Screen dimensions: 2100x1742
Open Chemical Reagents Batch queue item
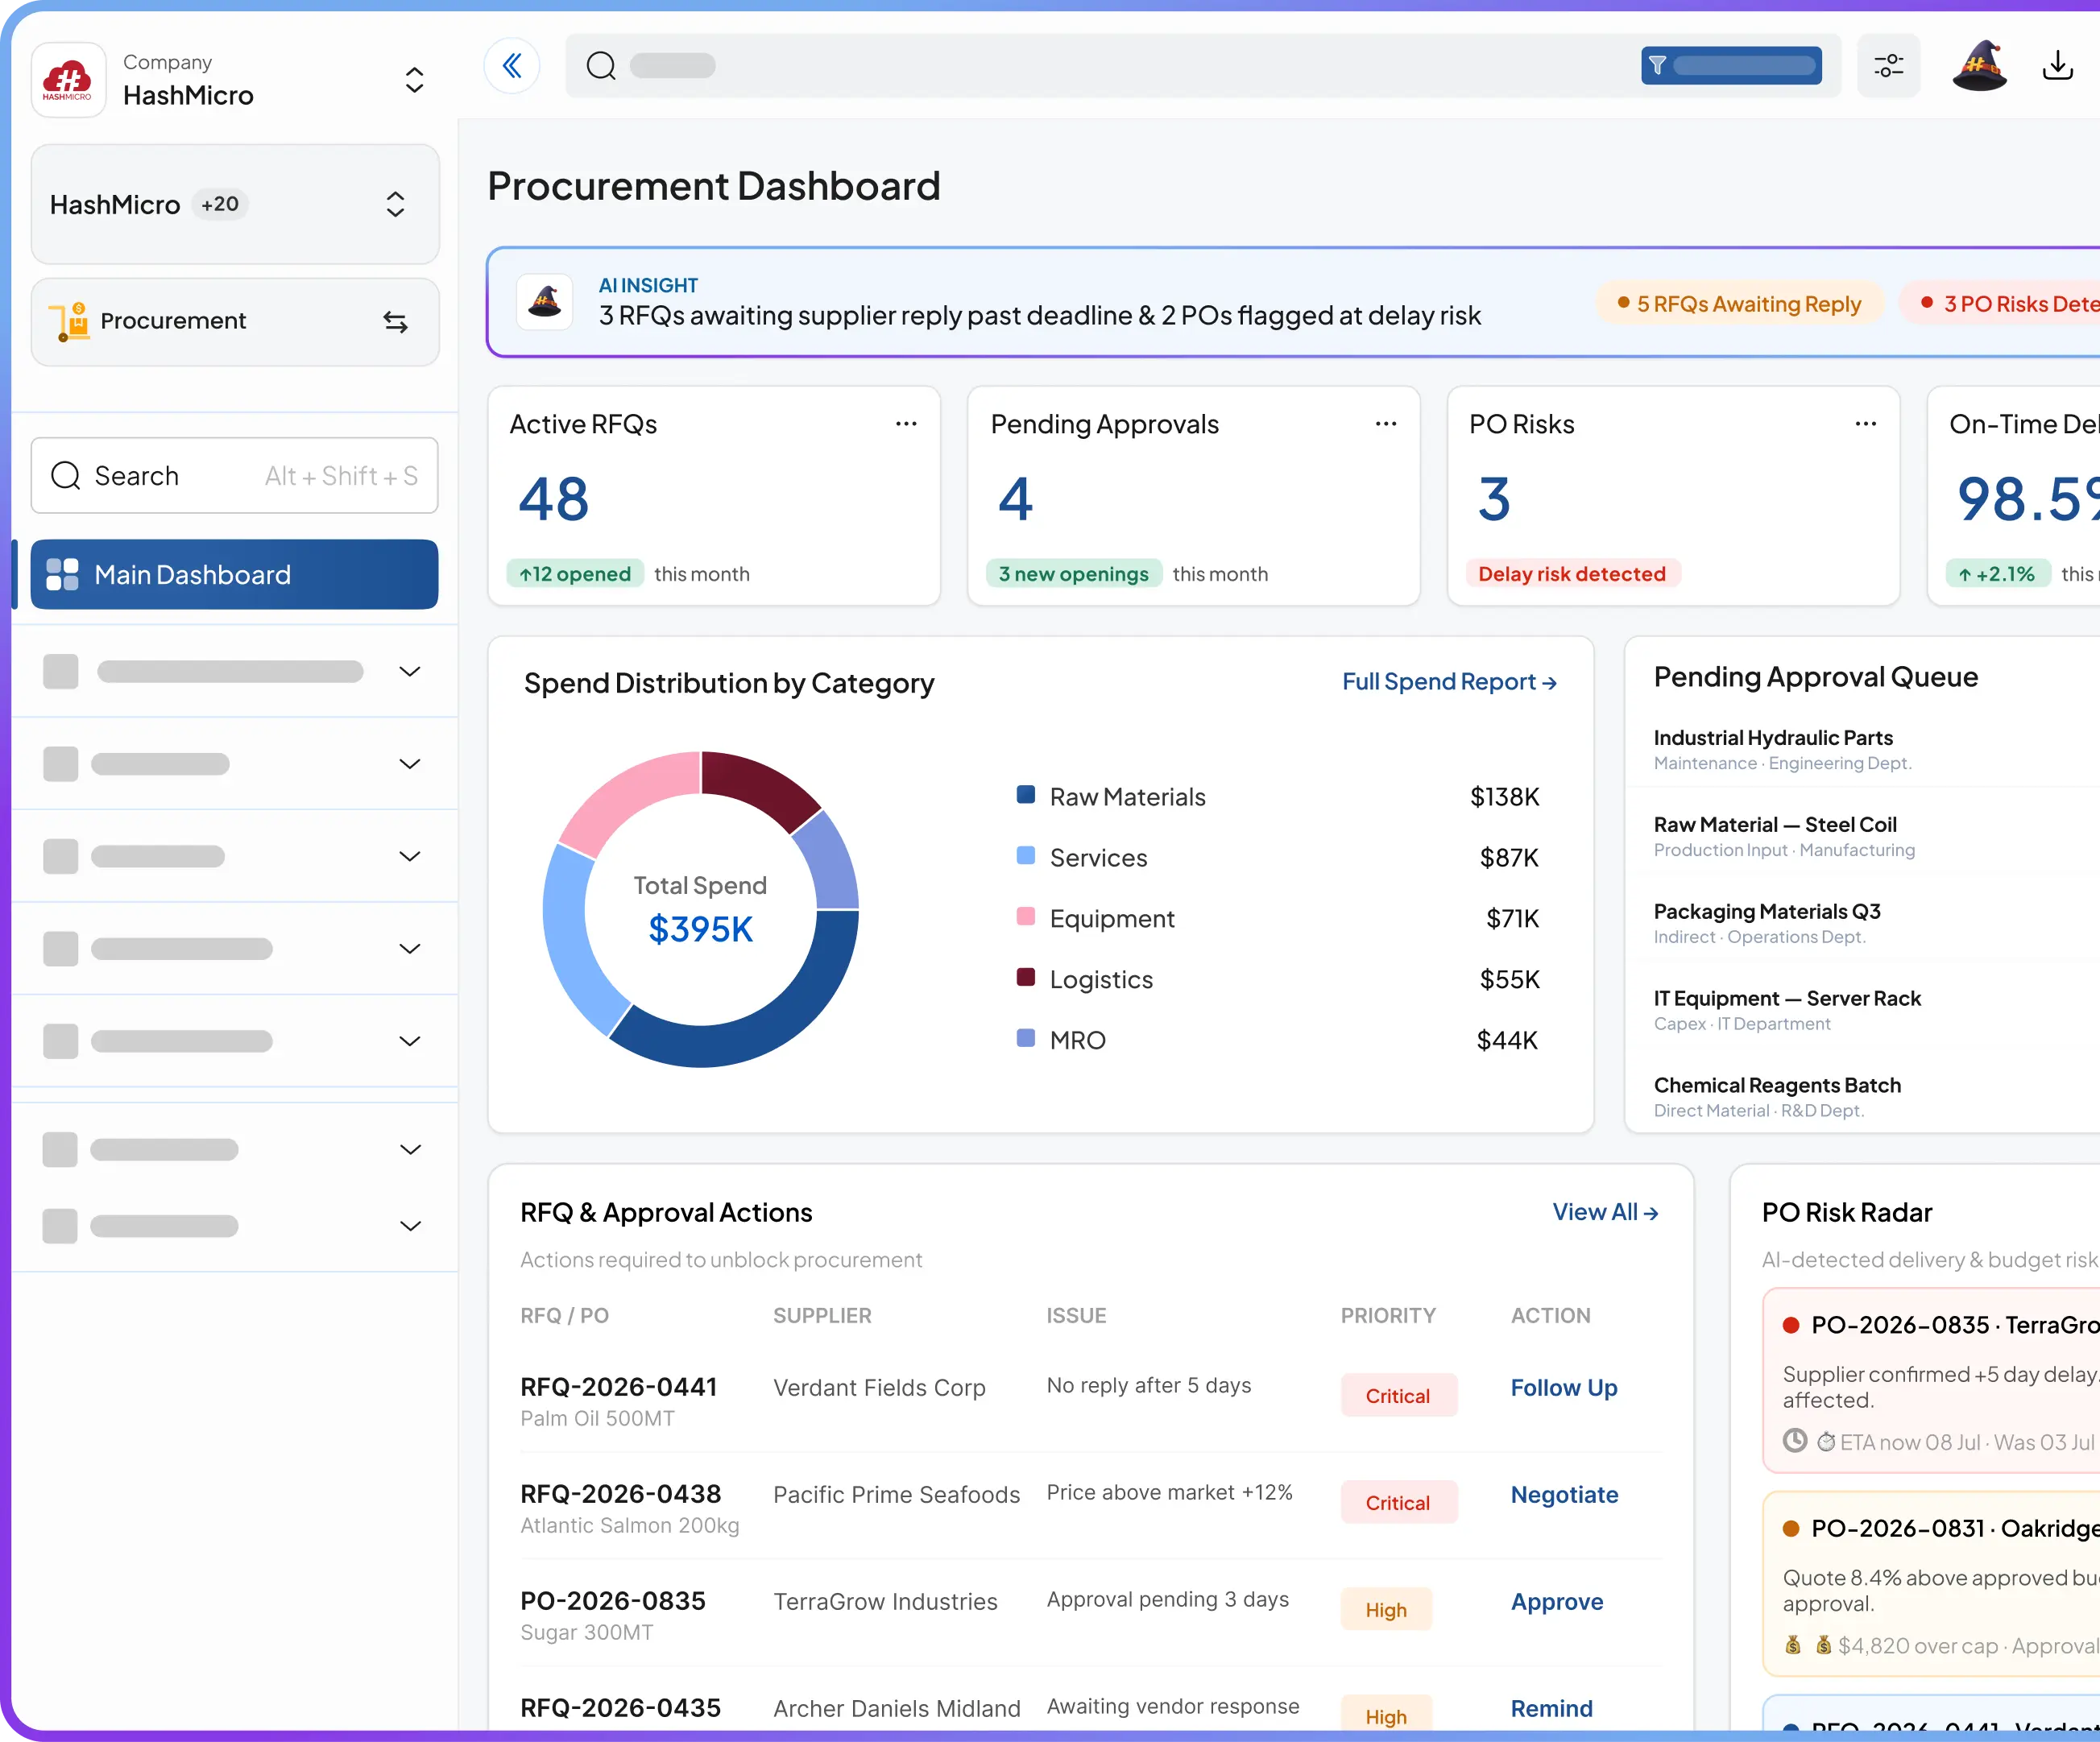(x=1777, y=1086)
